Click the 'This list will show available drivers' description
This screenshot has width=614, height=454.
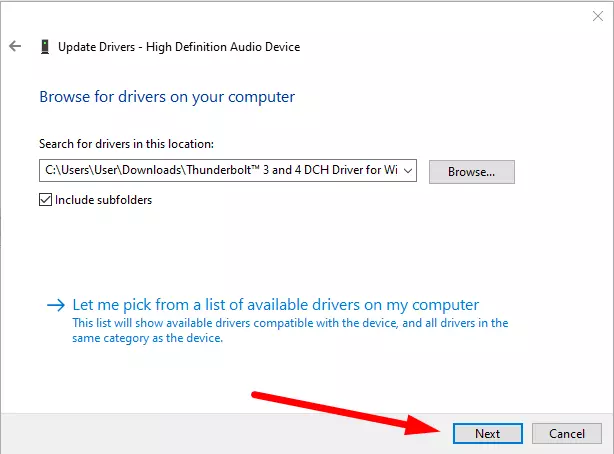coord(290,323)
